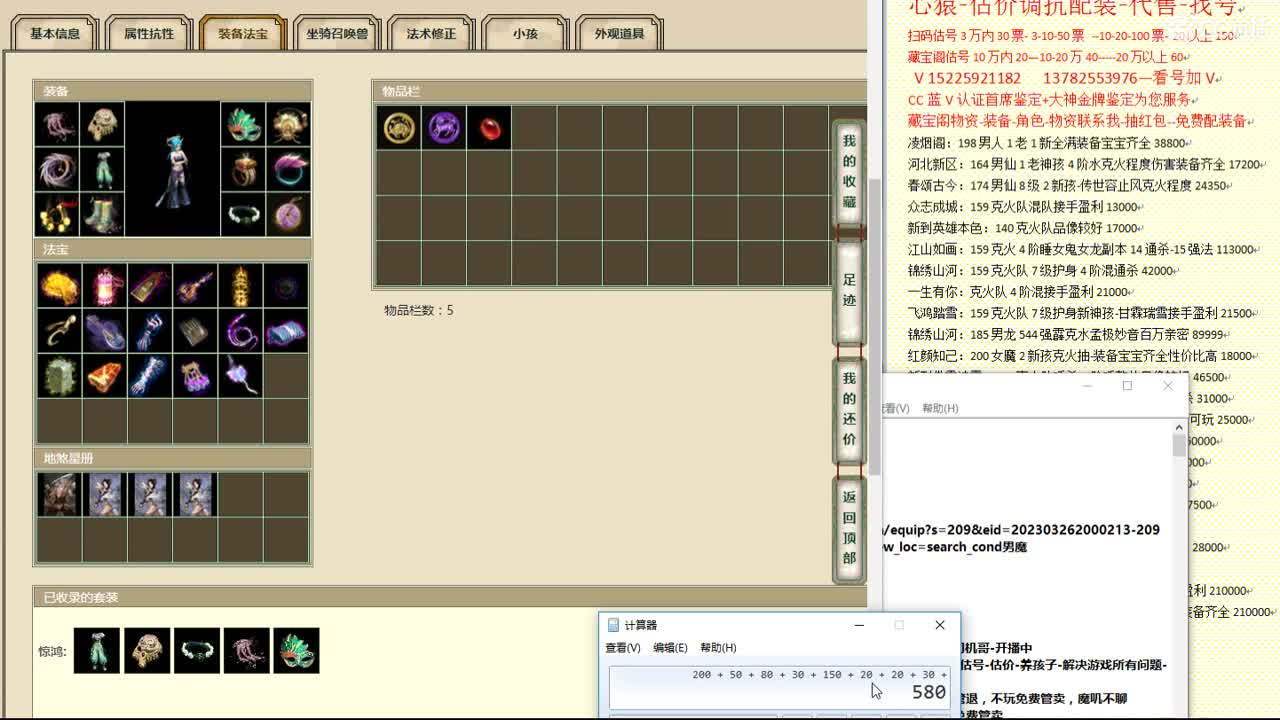Click the white bead bracelet in 装备 panel

point(243,214)
